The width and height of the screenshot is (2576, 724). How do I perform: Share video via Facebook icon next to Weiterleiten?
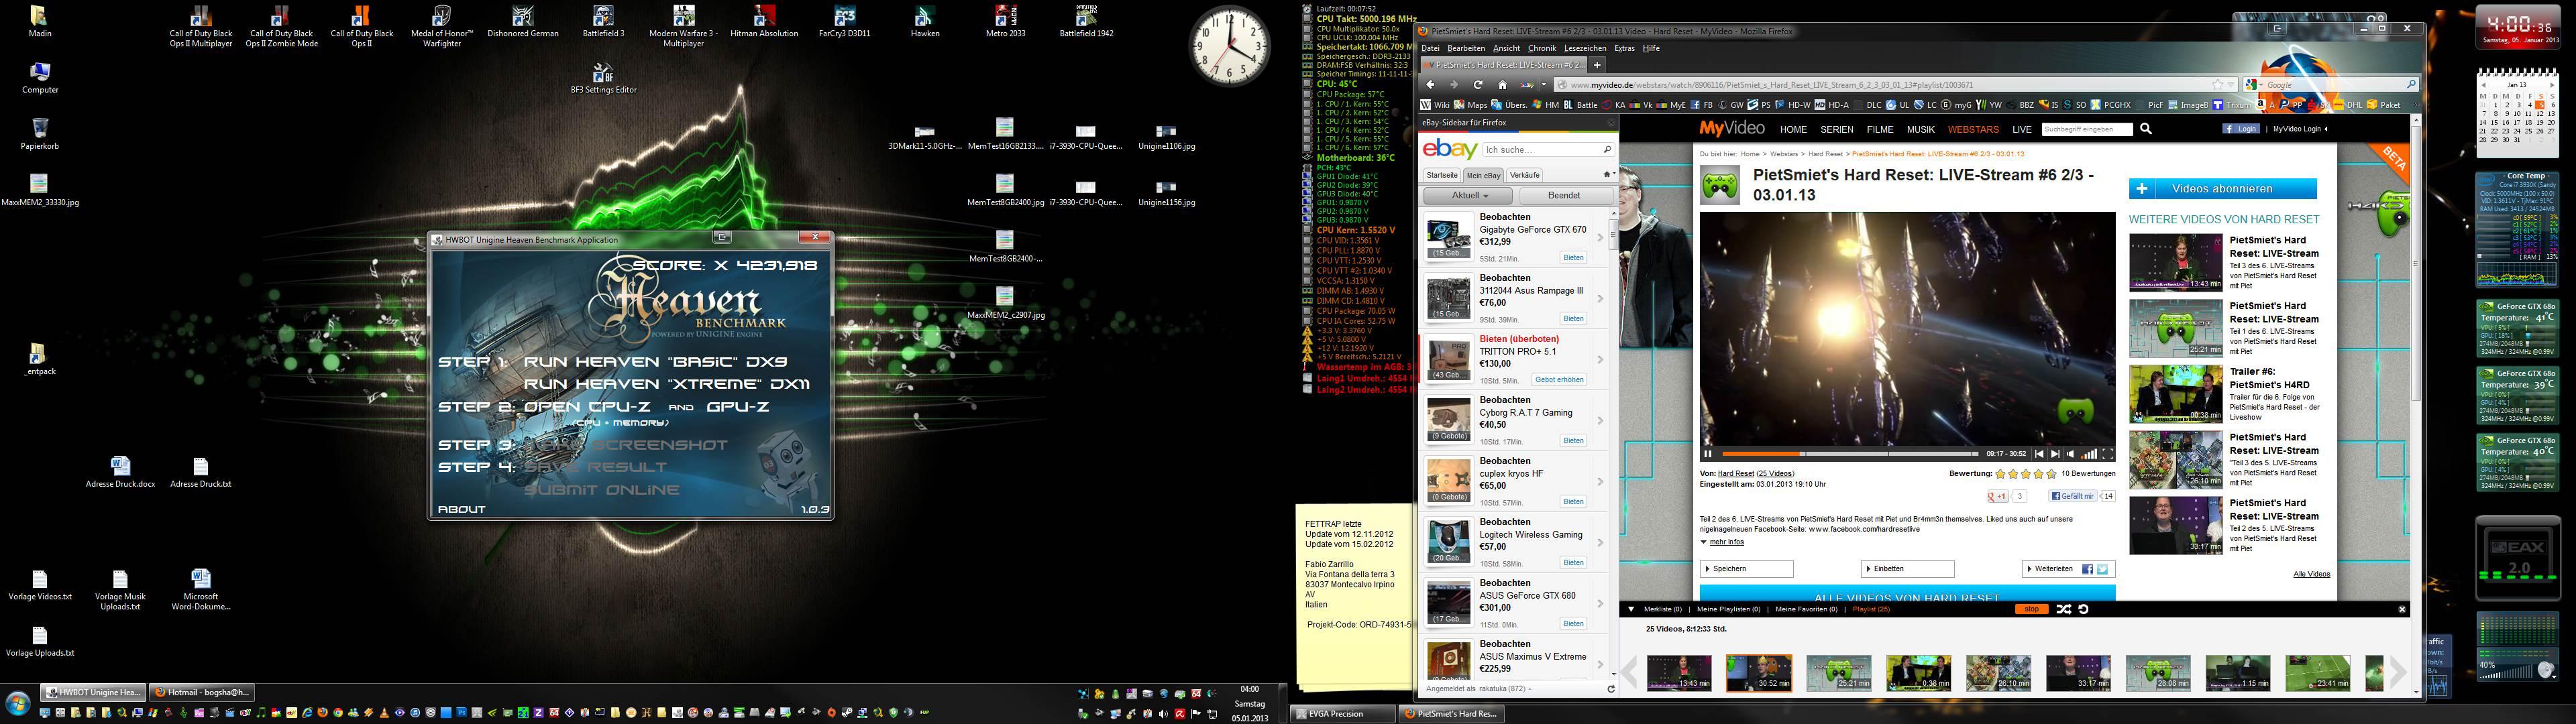[2087, 569]
